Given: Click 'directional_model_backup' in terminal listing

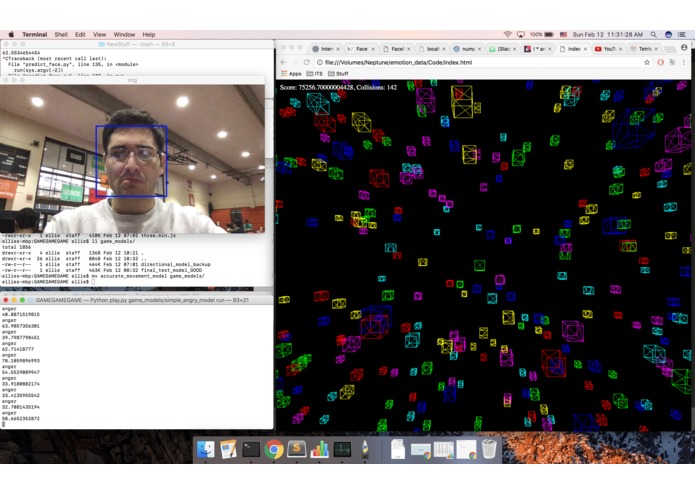Looking at the screenshot, I should point(176,265).
